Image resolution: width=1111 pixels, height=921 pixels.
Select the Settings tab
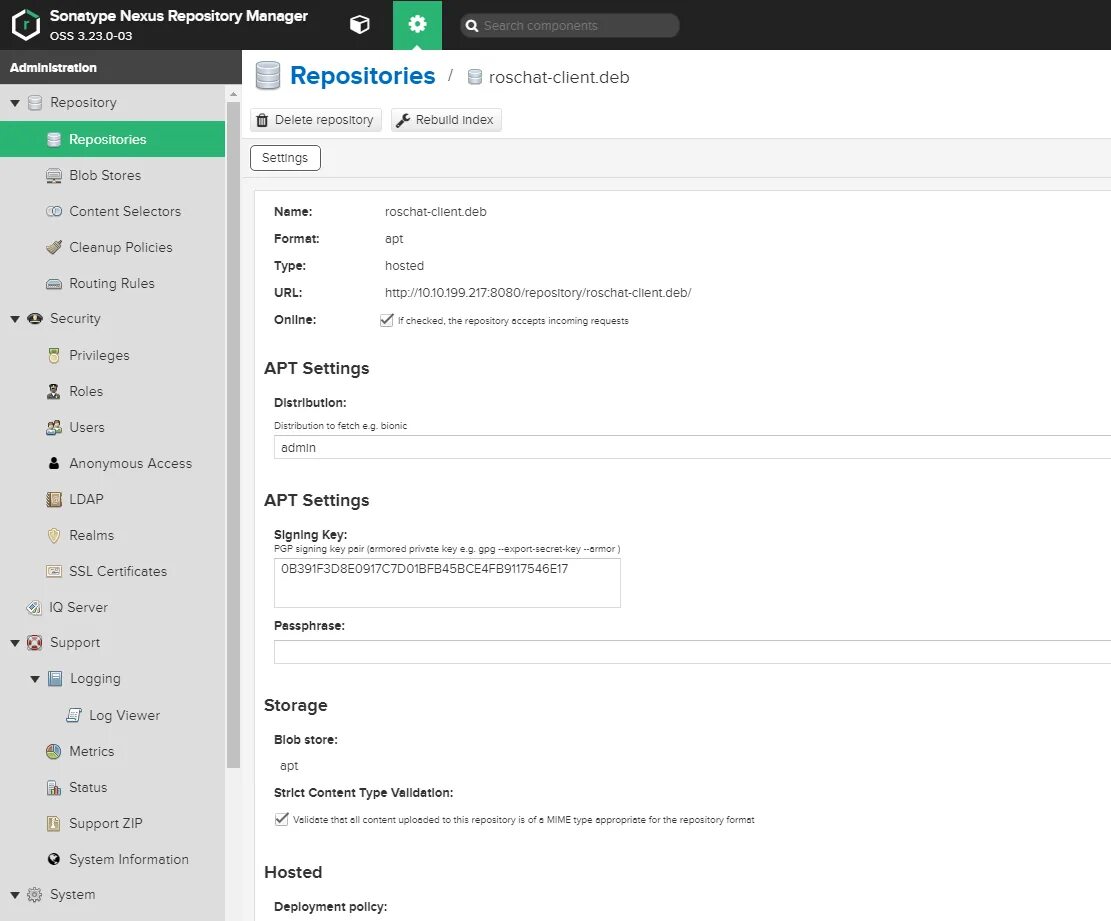(285, 158)
